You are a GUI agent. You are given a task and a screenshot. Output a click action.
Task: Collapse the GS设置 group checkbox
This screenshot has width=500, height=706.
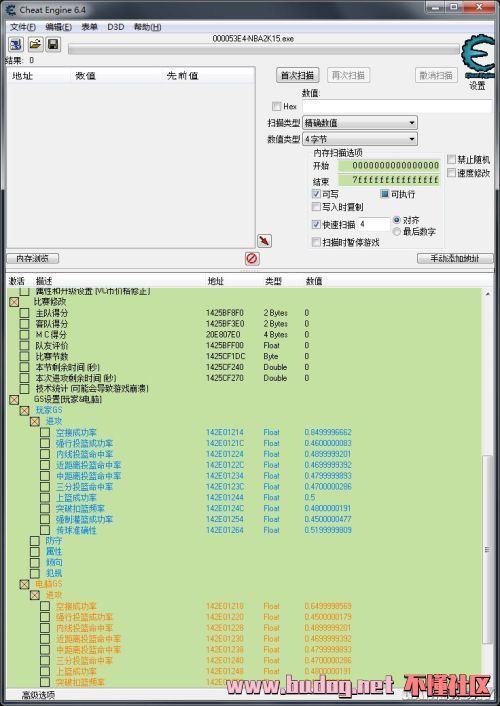[14, 399]
